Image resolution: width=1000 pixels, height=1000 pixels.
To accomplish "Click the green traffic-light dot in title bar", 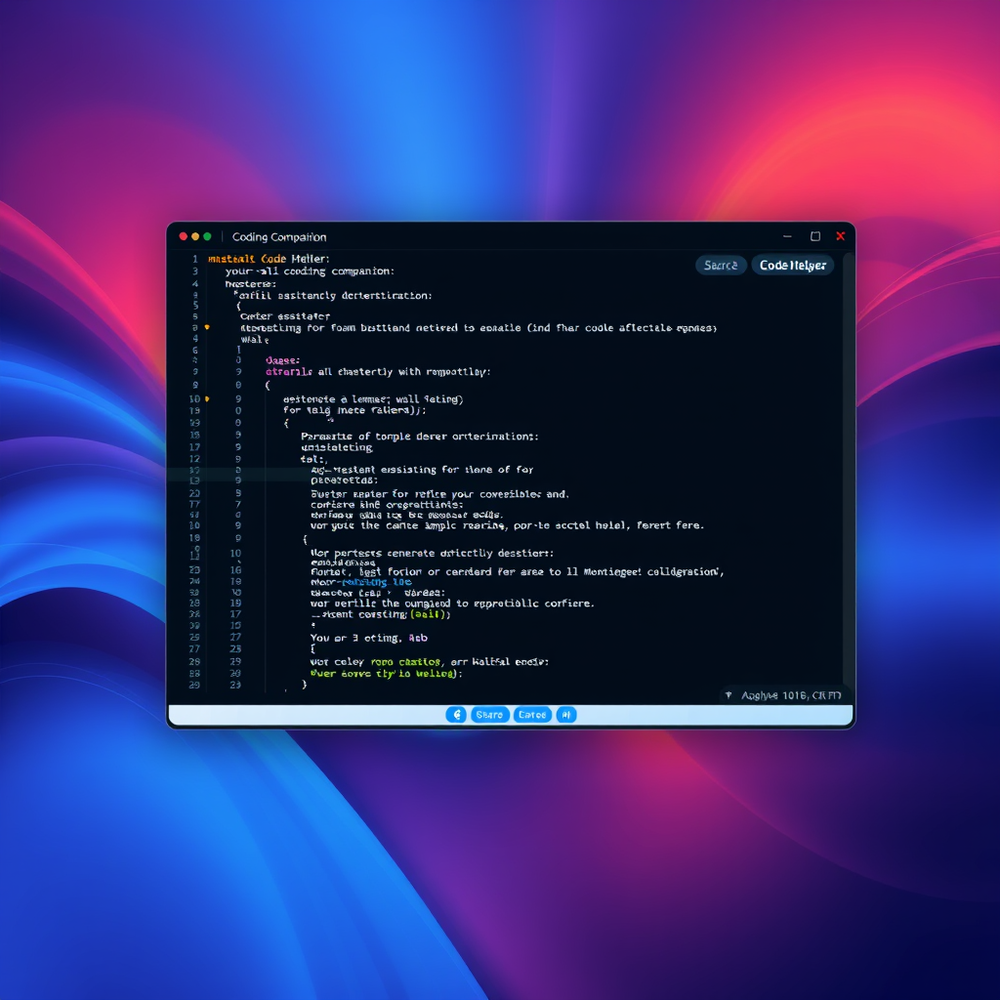I will click(207, 237).
